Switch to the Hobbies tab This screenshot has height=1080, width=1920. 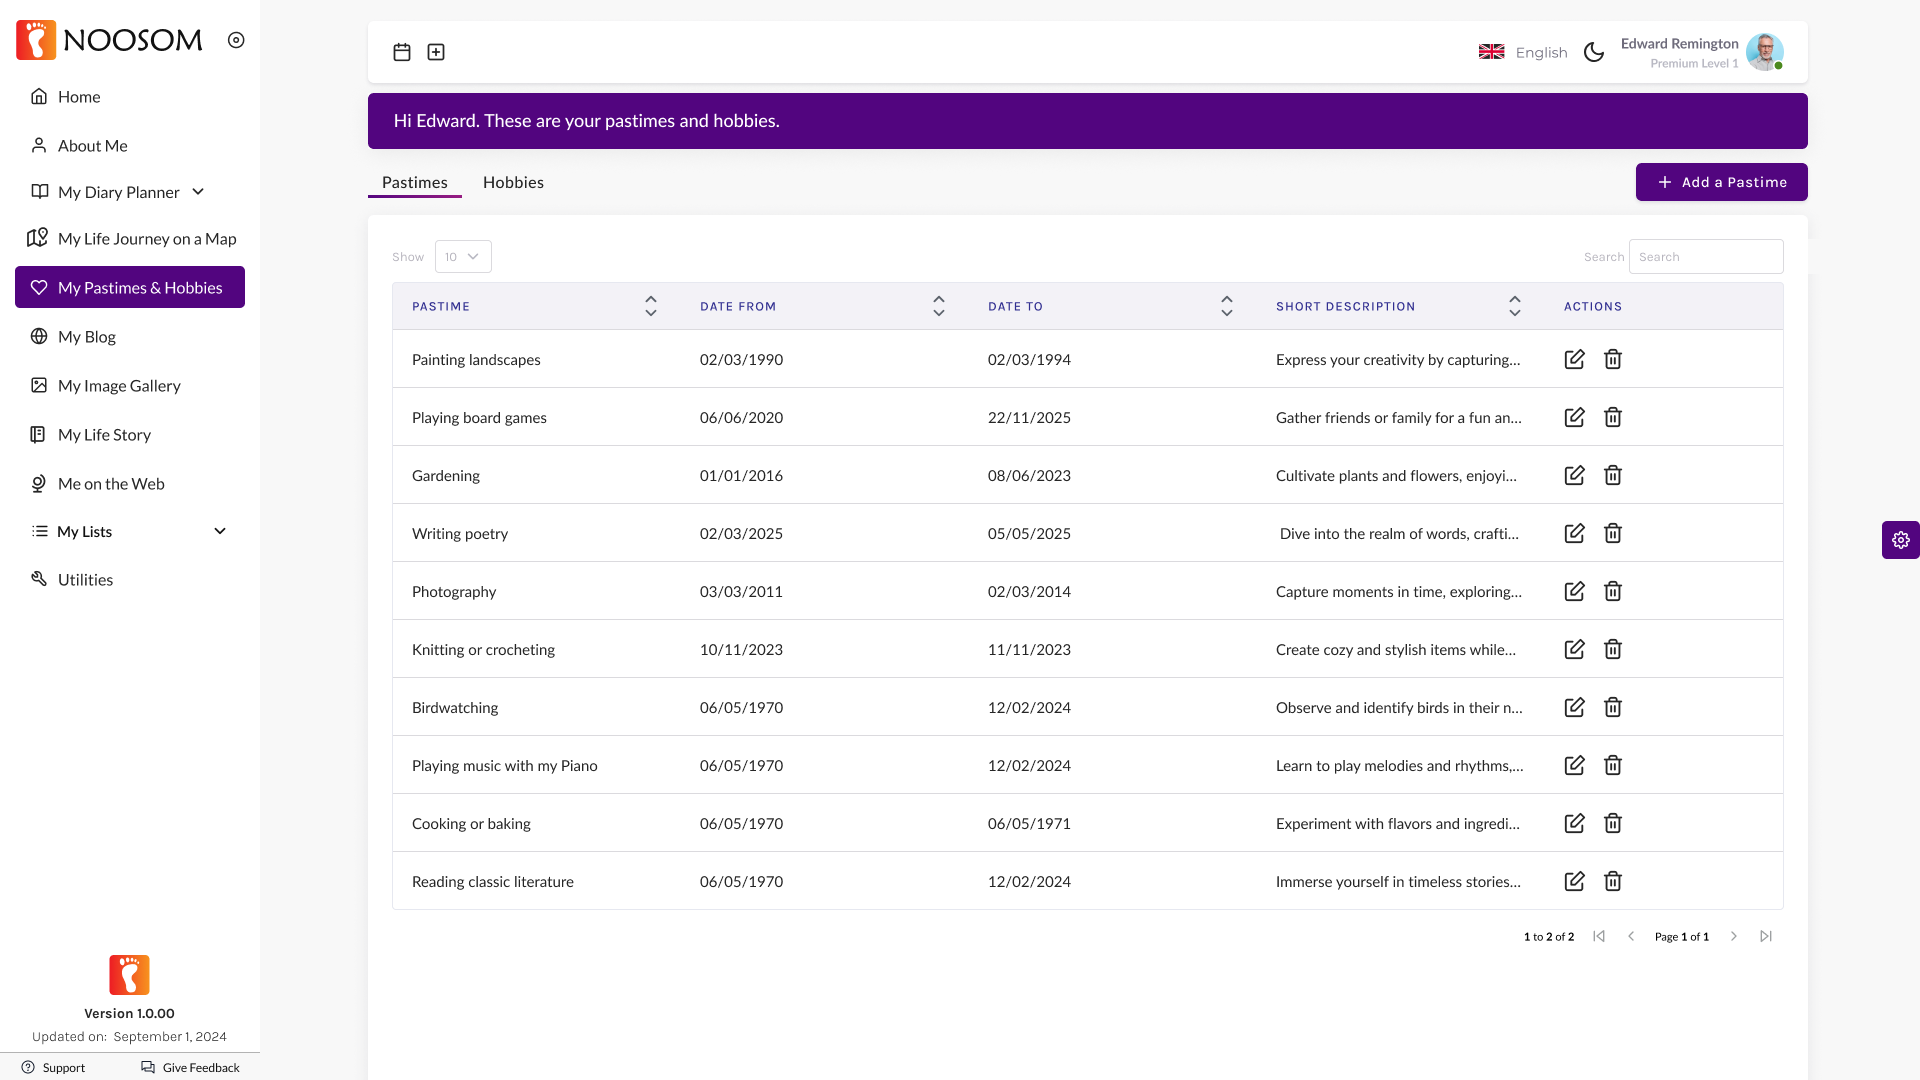pos(513,182)
